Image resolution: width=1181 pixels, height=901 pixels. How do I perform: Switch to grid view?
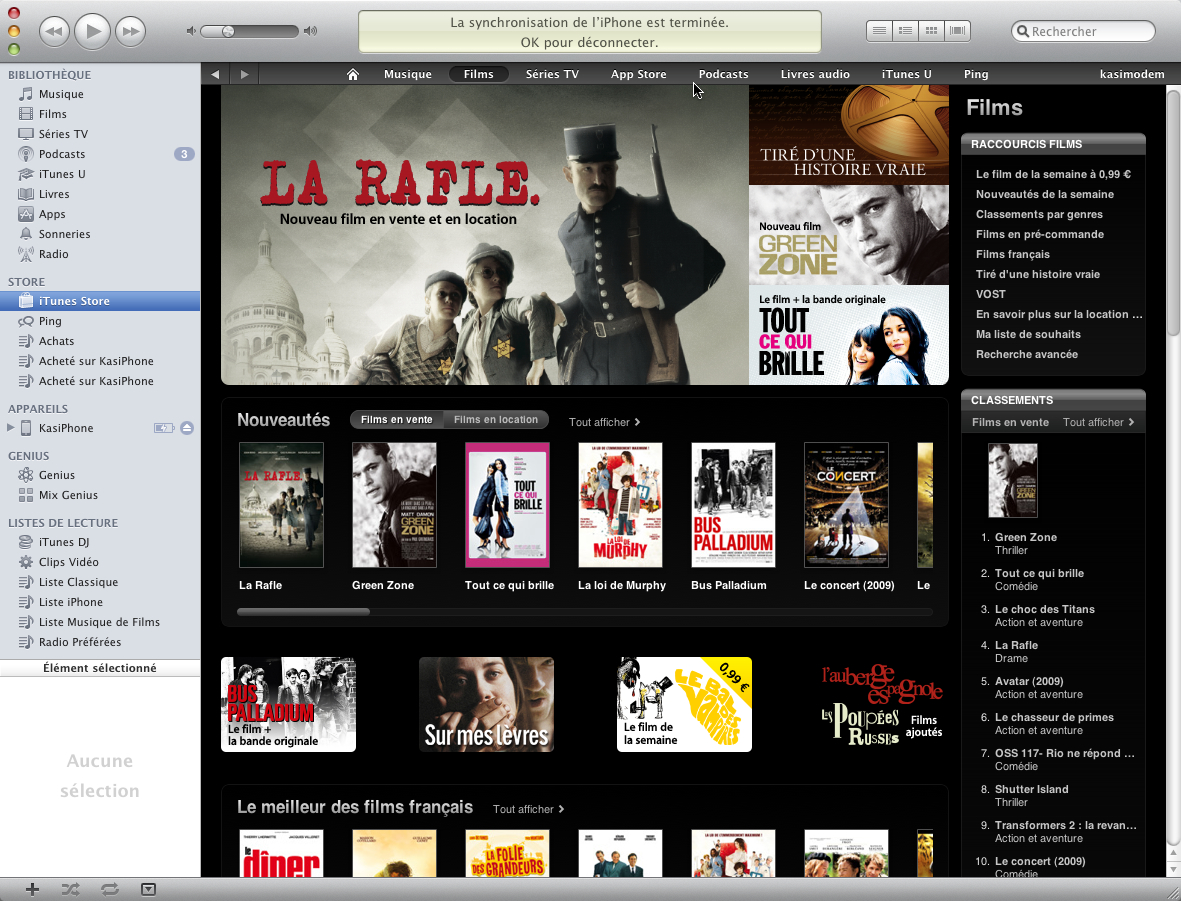point(932,31)
